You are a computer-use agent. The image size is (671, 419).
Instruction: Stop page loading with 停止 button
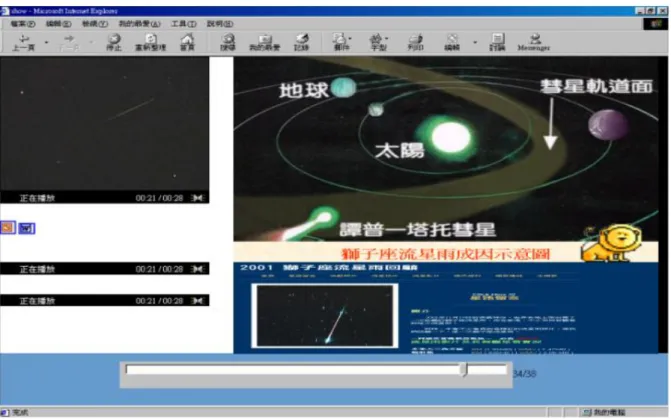[114, 43]
